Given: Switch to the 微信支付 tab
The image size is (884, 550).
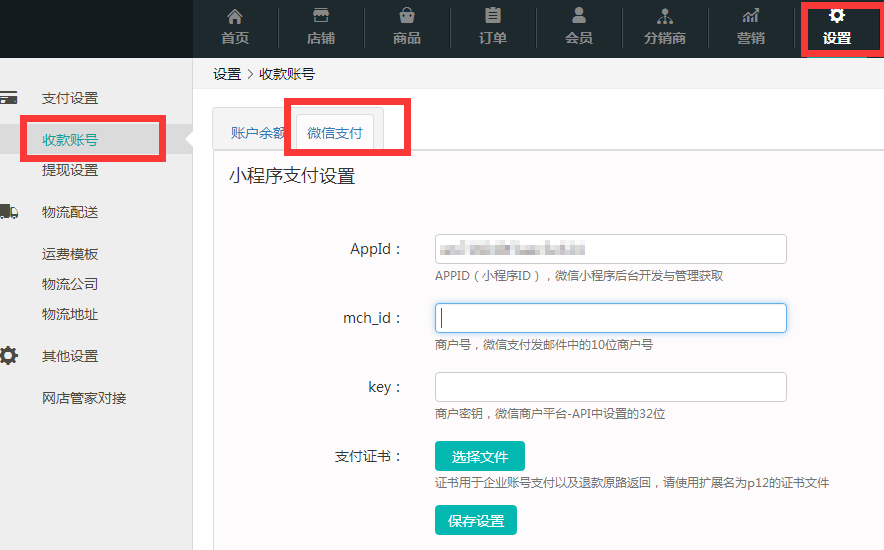Looking at the screenshot, I should 335,133.
